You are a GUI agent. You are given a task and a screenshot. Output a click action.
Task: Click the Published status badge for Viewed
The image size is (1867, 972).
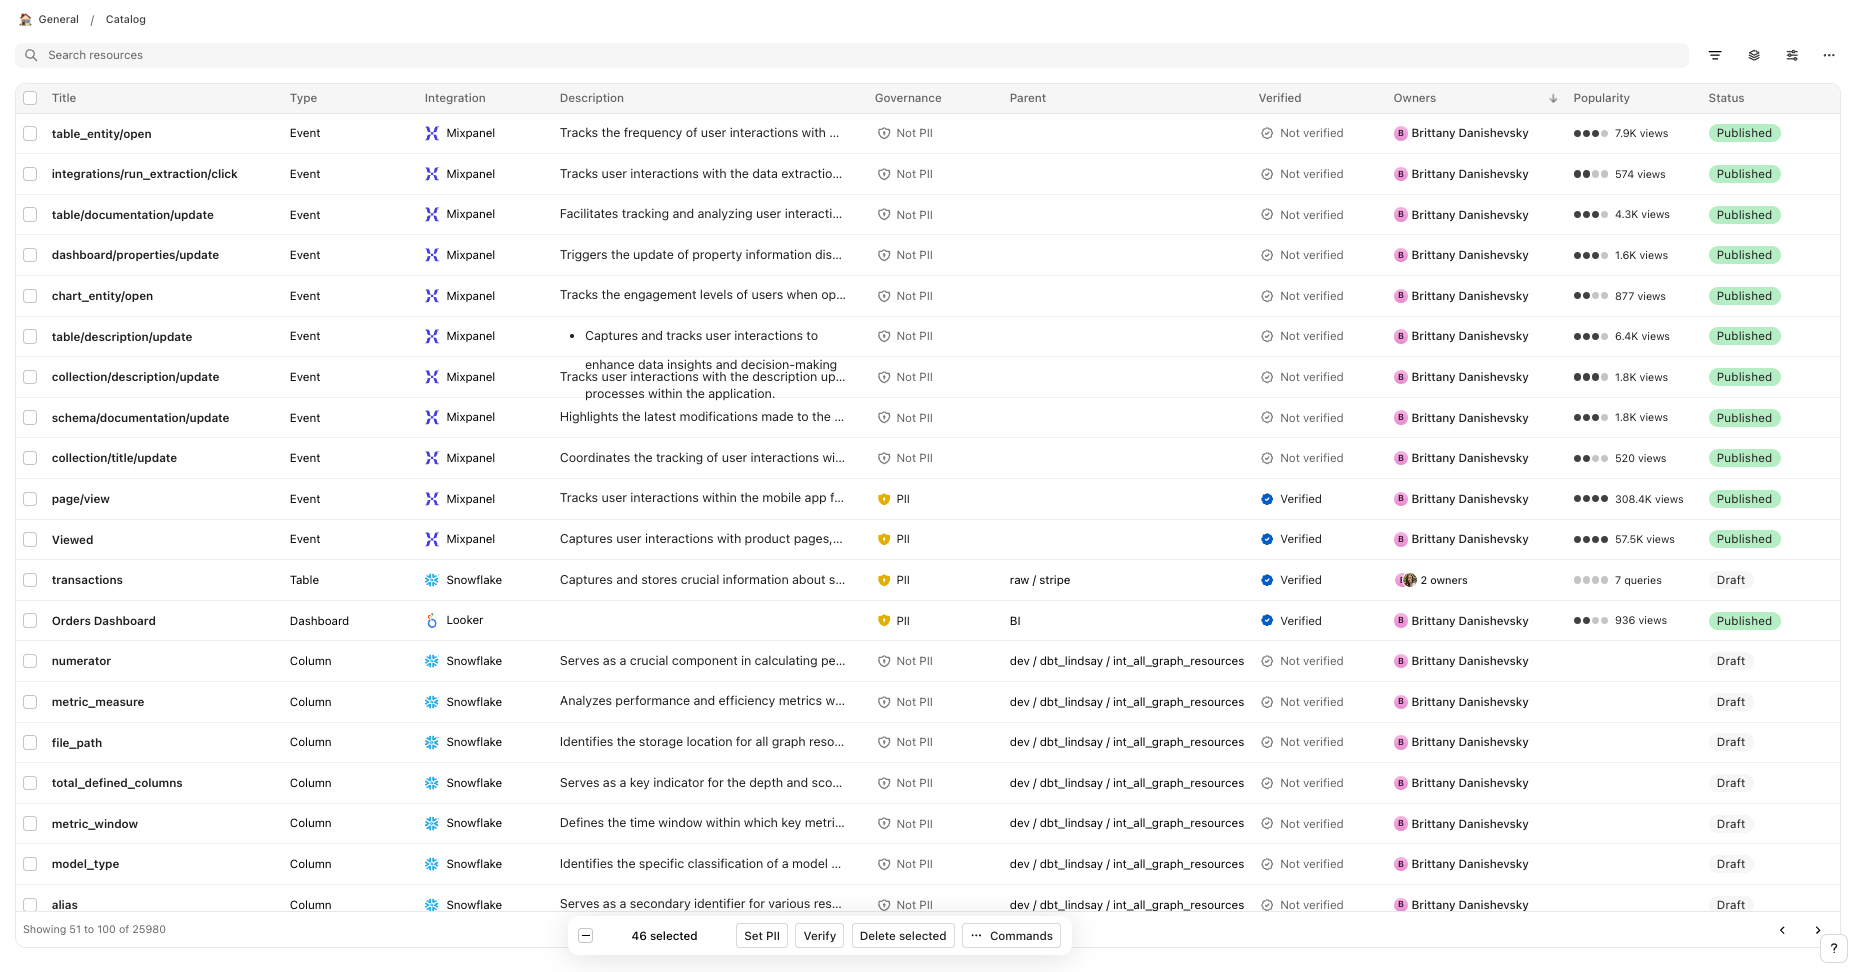click(x=1744, y=539)
